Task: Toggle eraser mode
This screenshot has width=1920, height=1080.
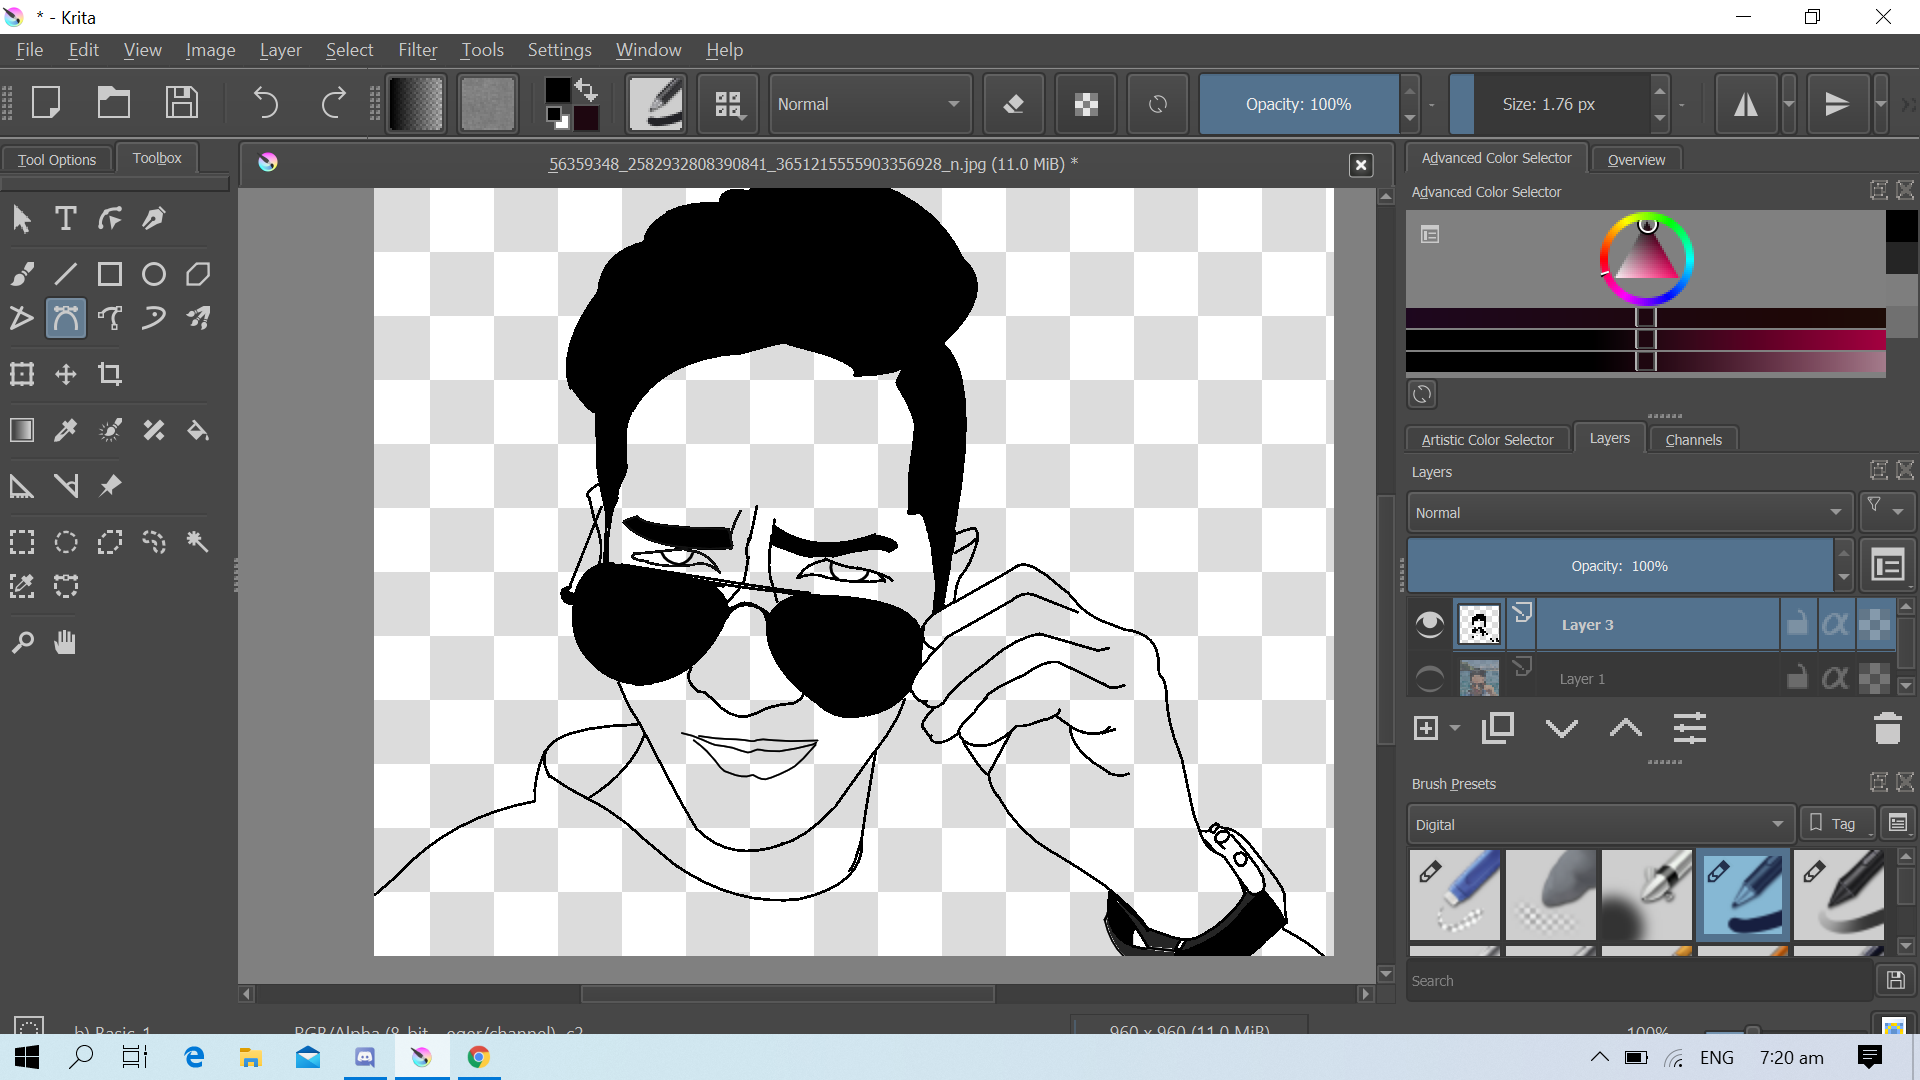Action: pyautogui.click(x=1014, y=103)
